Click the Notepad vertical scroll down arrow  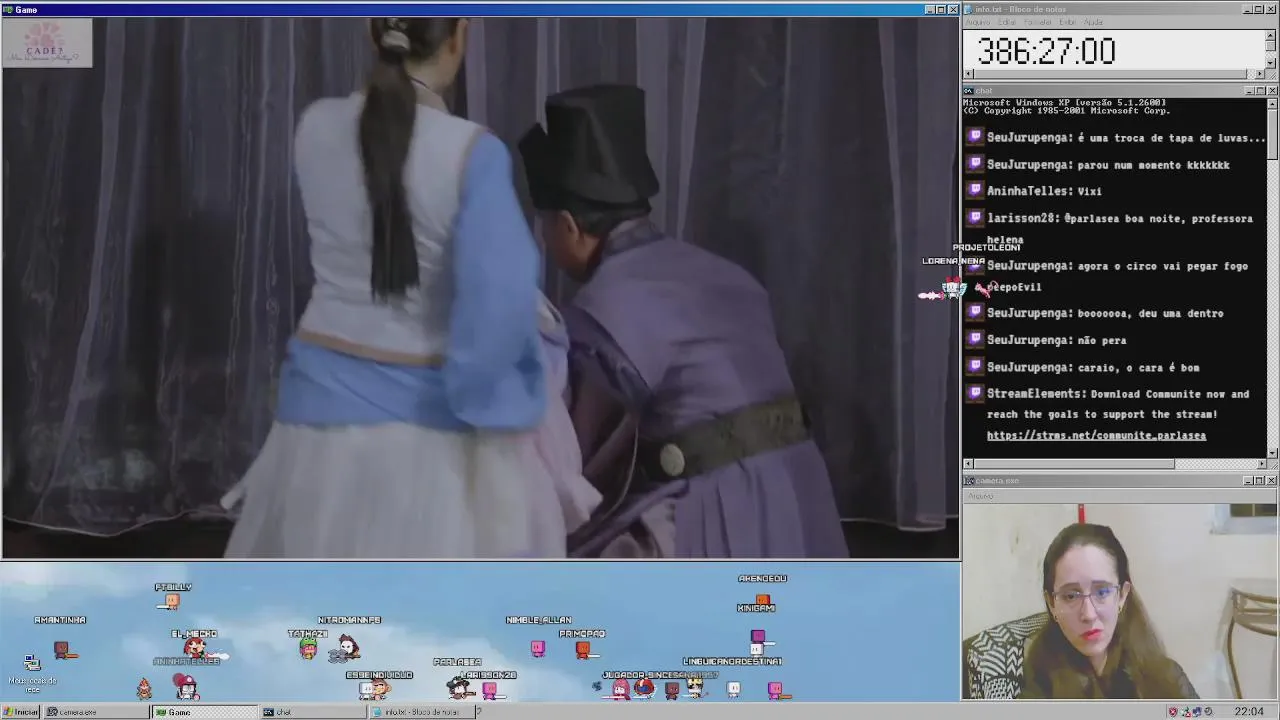pos(1272,63)
